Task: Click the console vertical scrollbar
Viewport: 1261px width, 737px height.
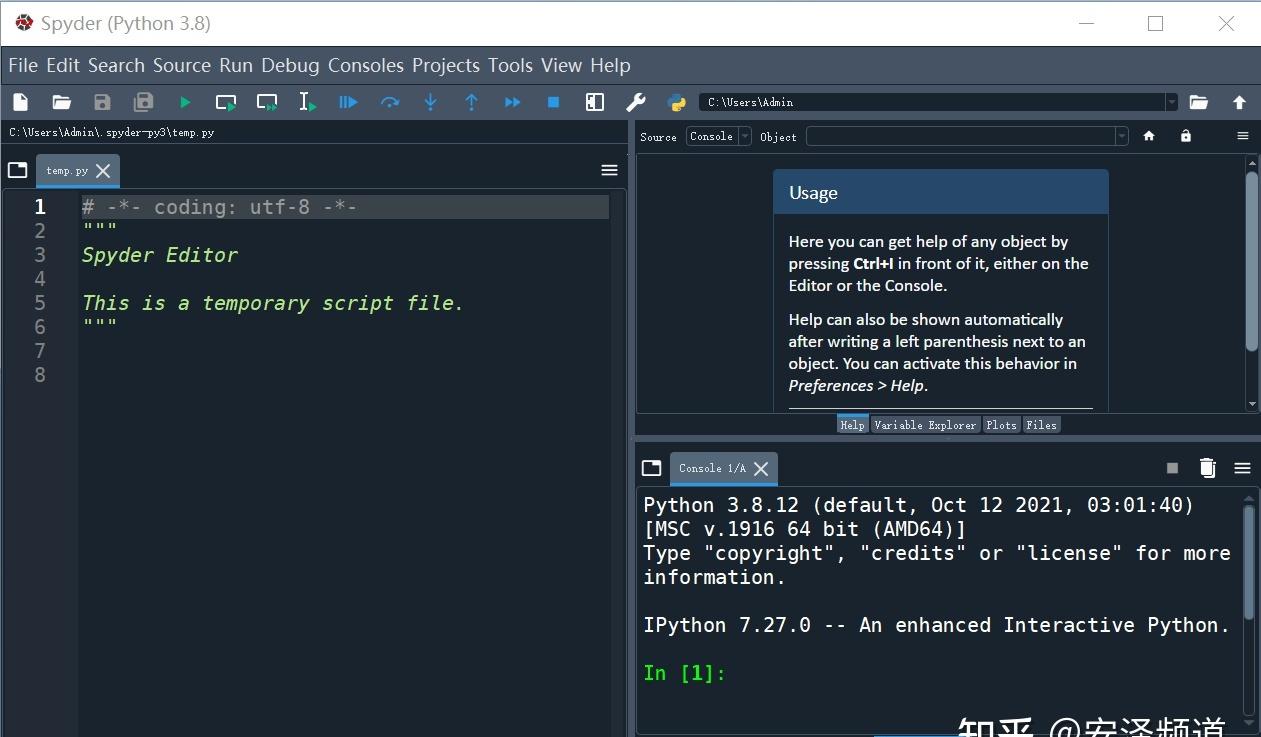Action: (x=1249, y=562)
